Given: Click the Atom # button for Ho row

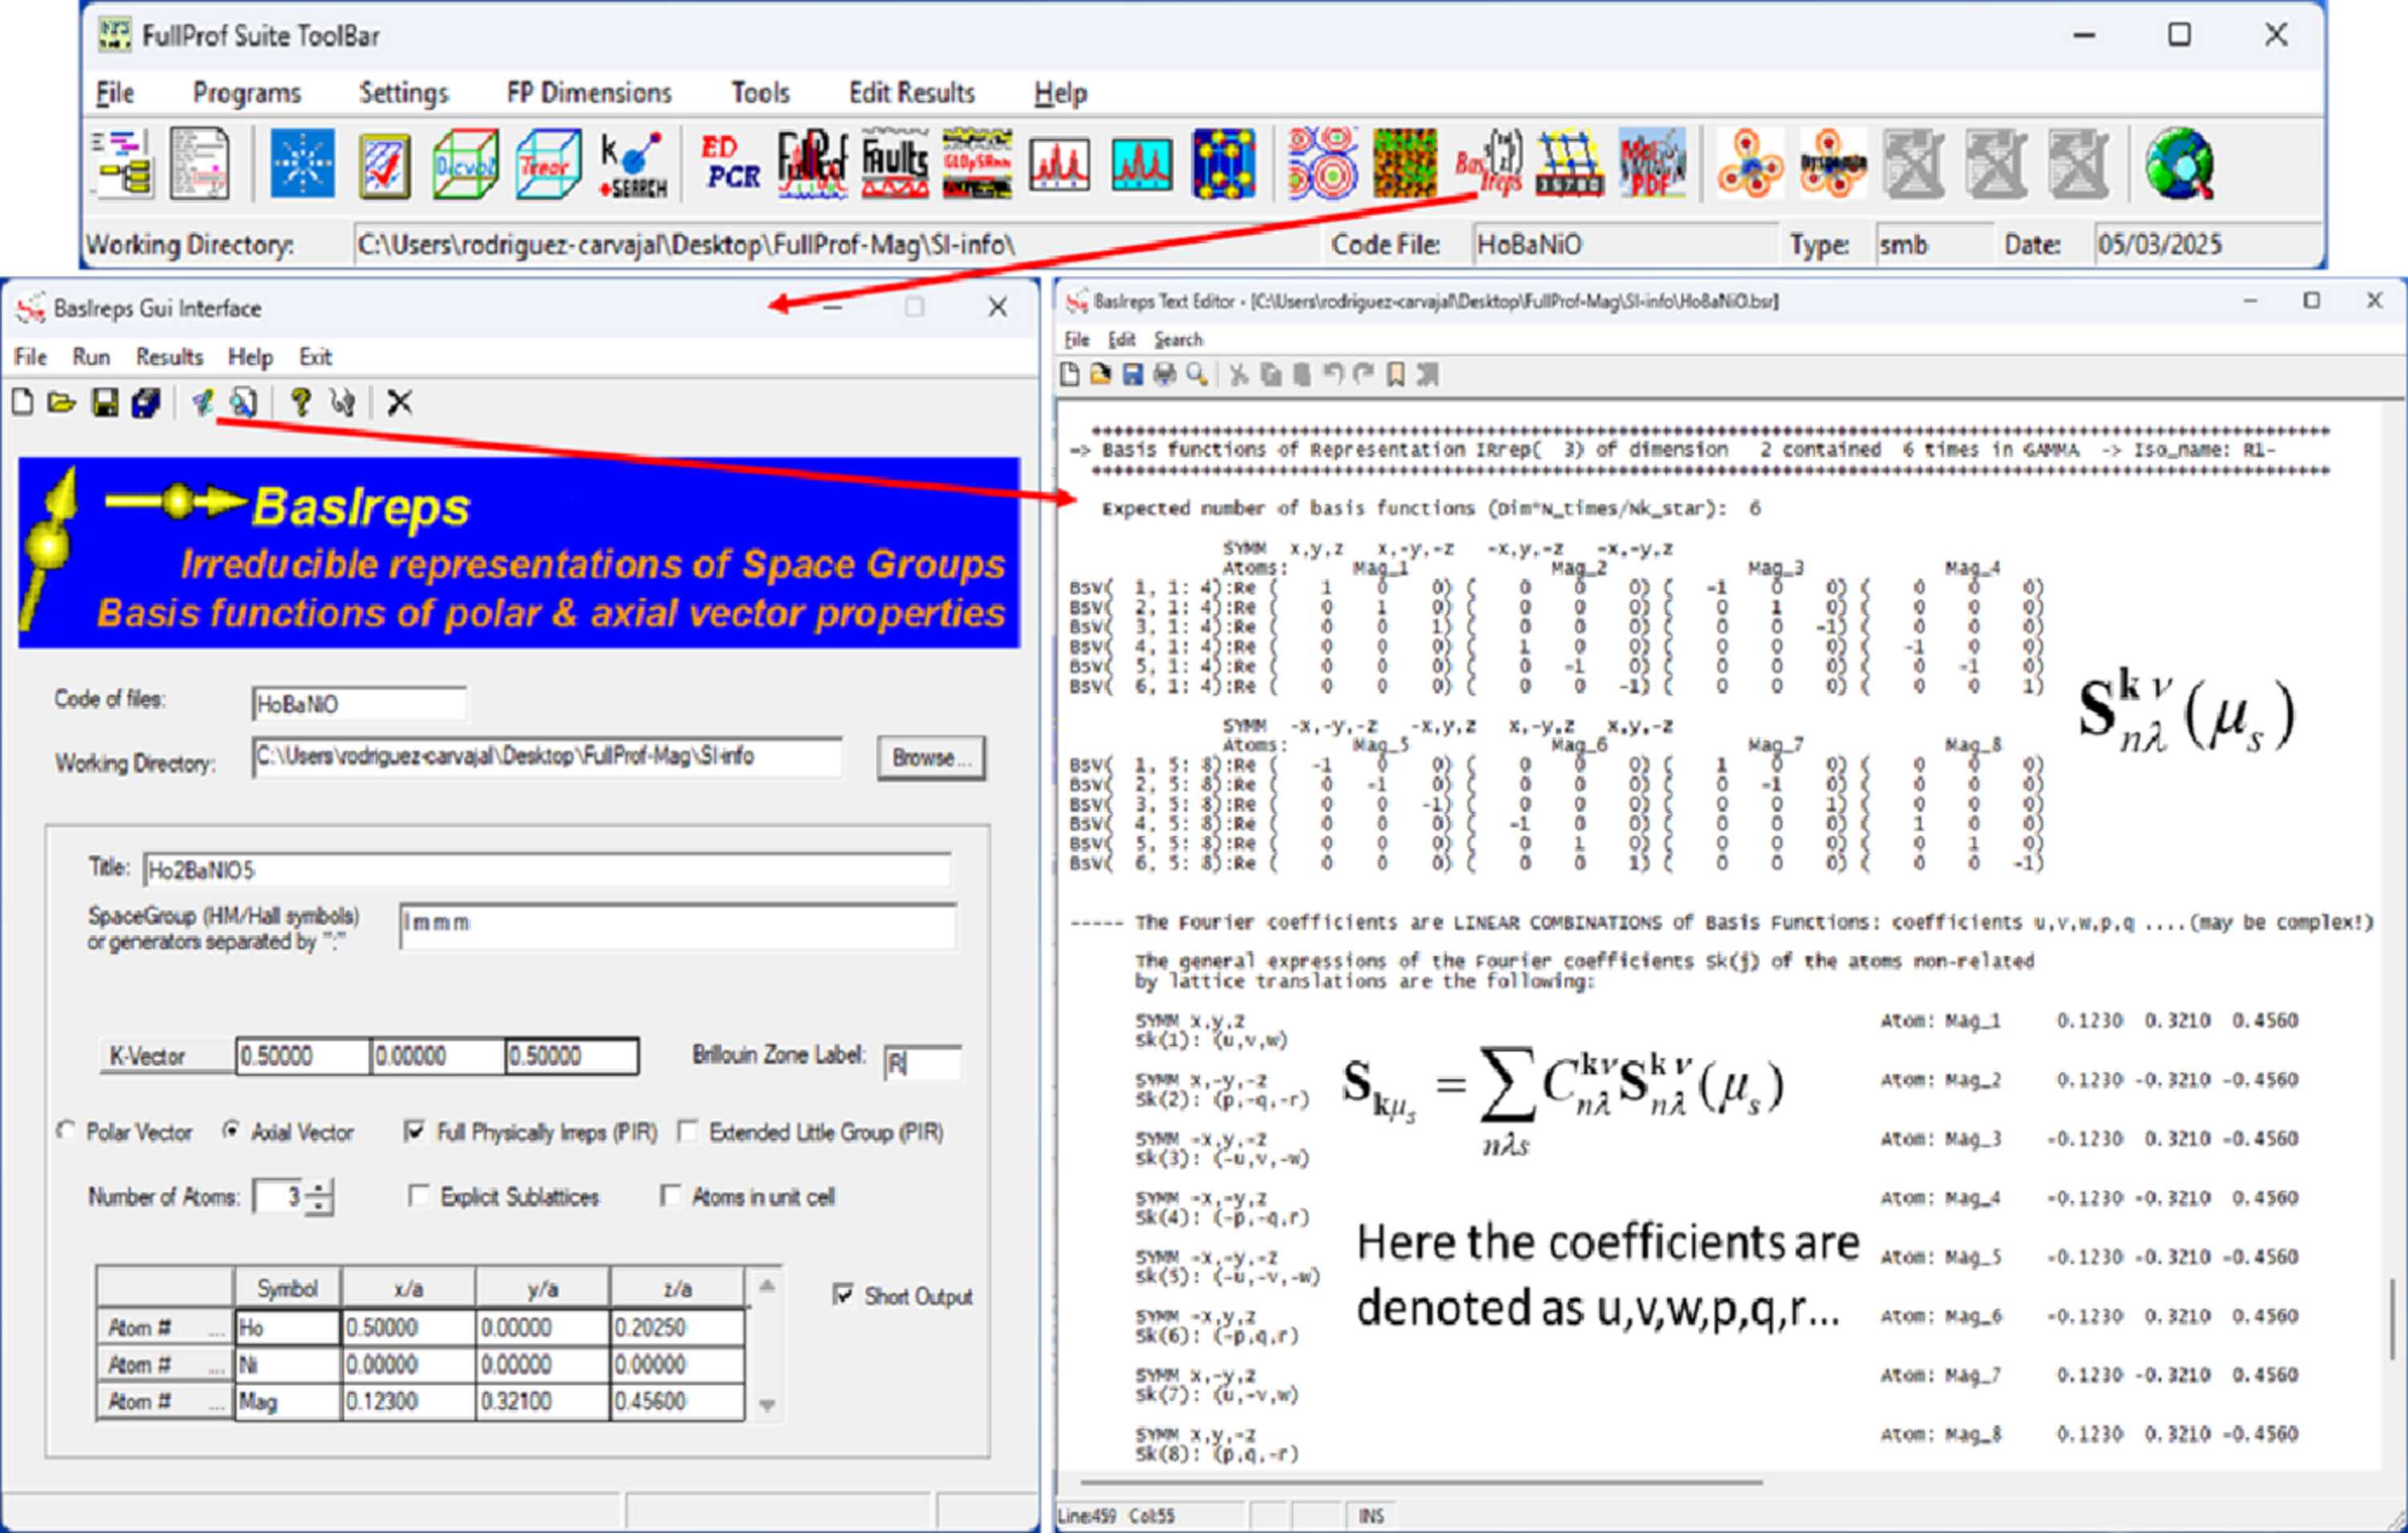Looking at the screenshot, I should (165, 1327).
